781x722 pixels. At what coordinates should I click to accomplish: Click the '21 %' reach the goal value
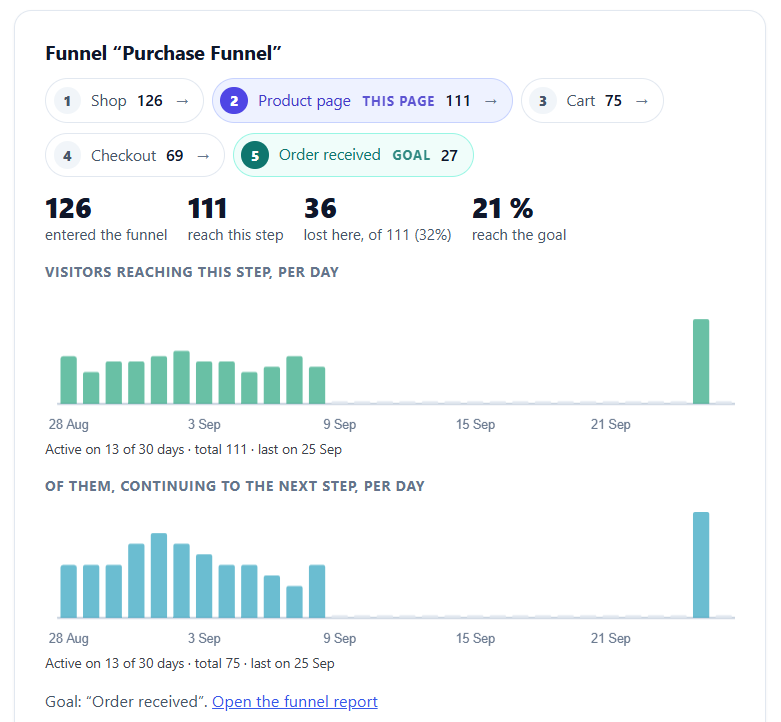coord(503,208)
